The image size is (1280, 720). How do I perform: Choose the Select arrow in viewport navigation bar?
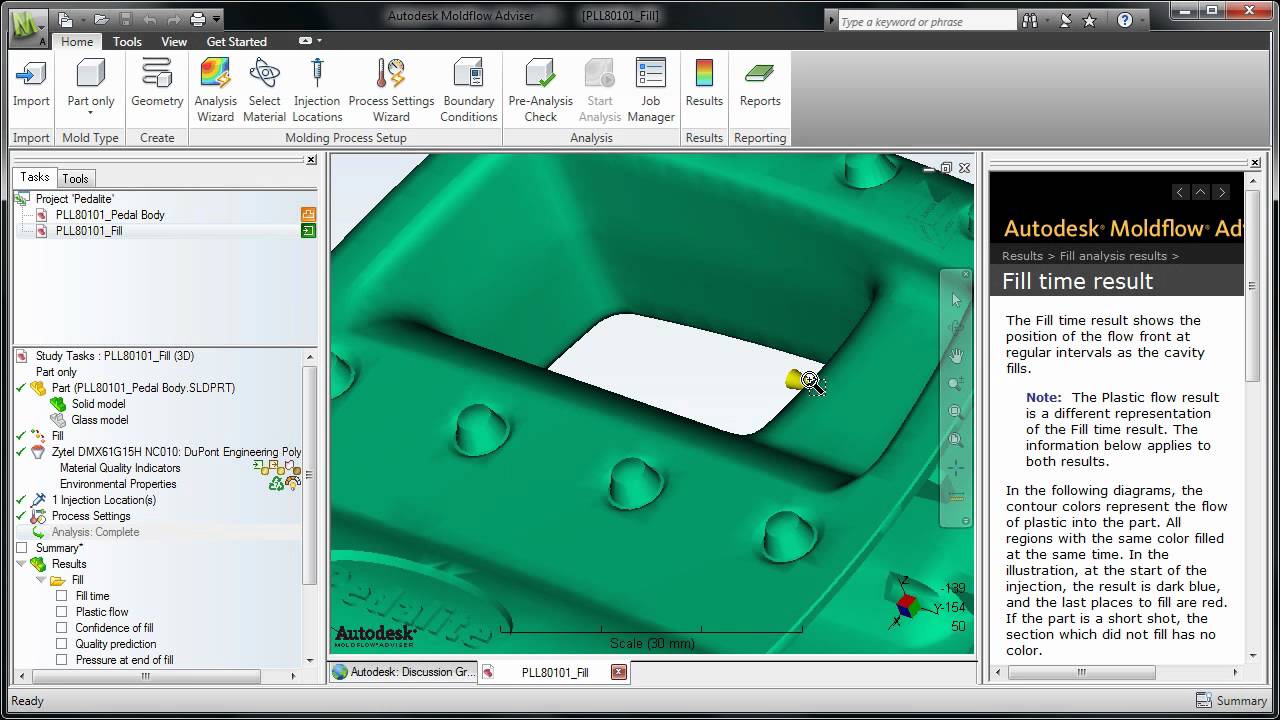[x=955, y=300]
